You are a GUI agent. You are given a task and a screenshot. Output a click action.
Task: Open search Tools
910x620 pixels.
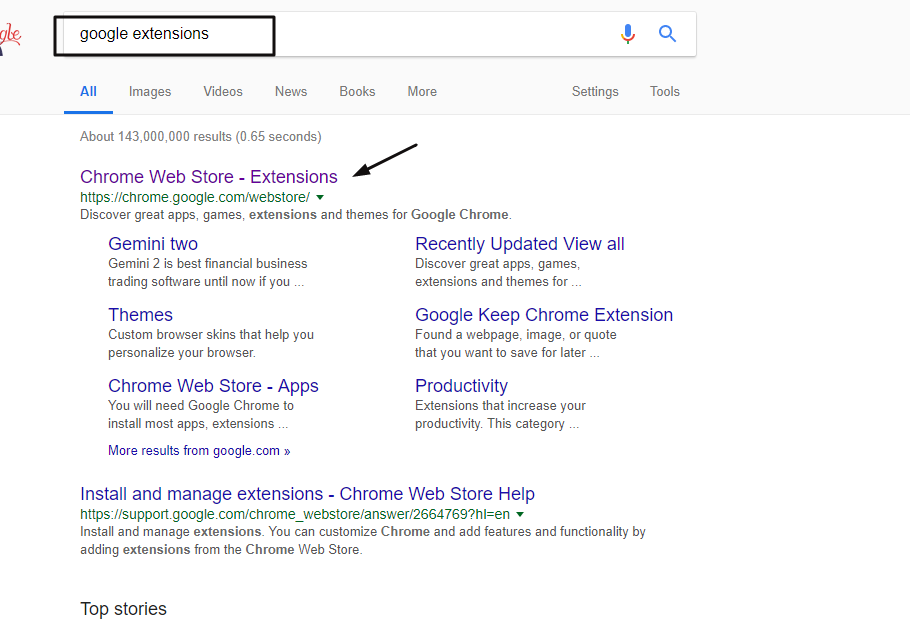tap(665, 92)
